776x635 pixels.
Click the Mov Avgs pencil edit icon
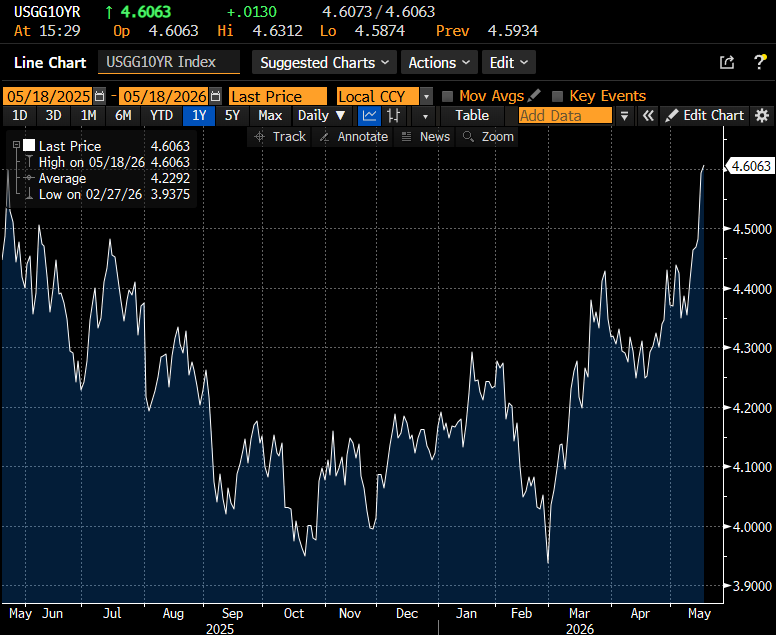tap(534, 95)
